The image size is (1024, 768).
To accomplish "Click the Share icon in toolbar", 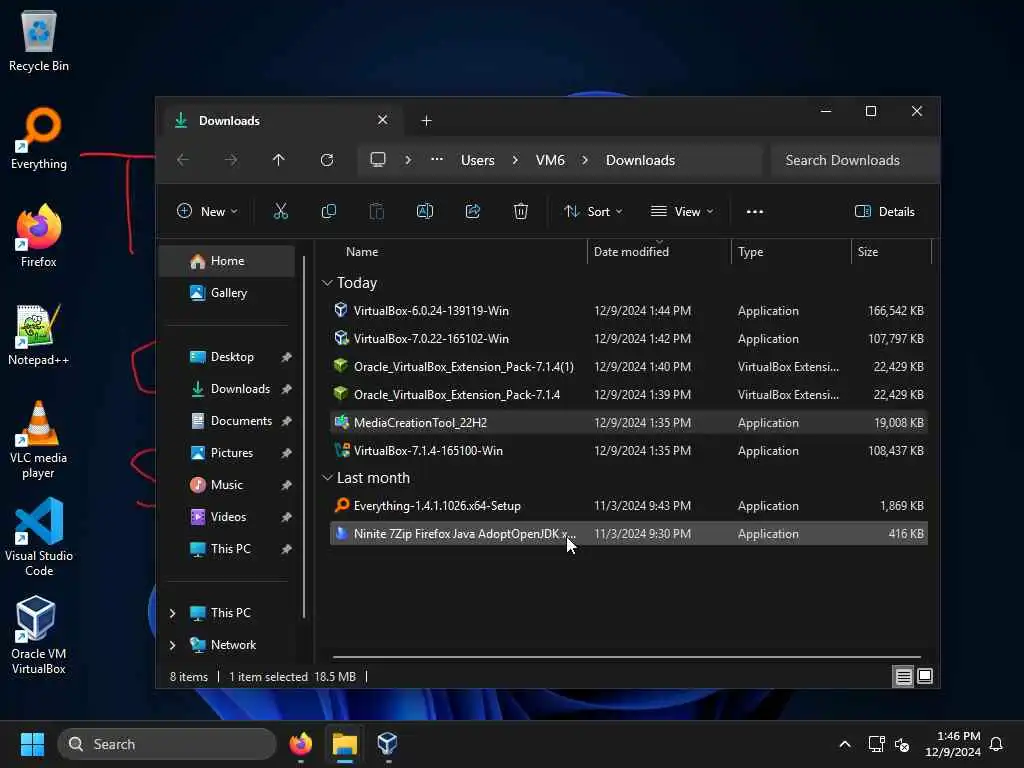I will pos(473,212).
